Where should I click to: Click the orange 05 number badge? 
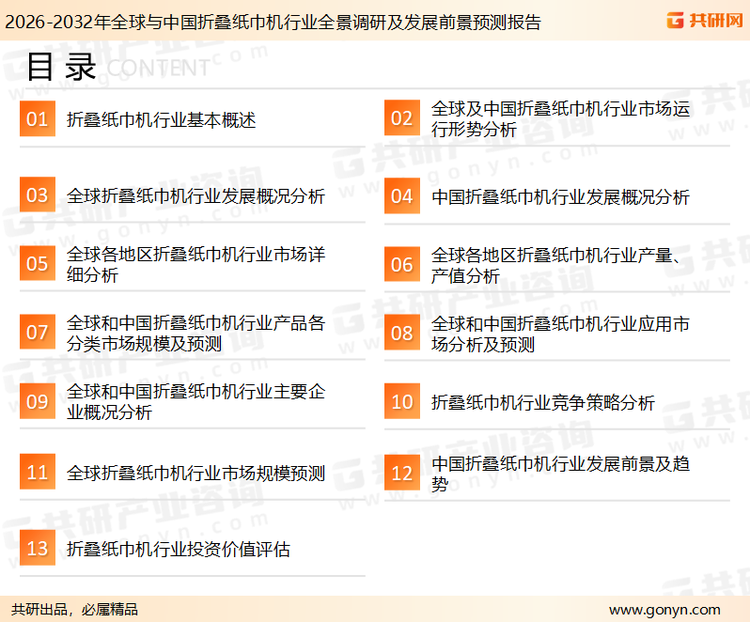tap(37, 263)
